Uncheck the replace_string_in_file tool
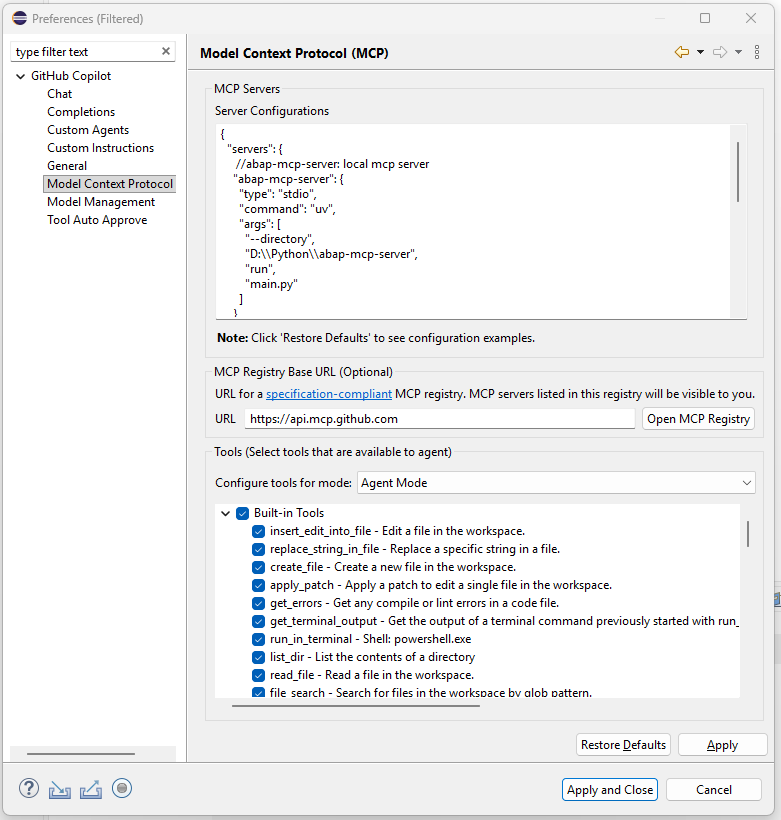This screenshot has height=820, width=781. 258,550
